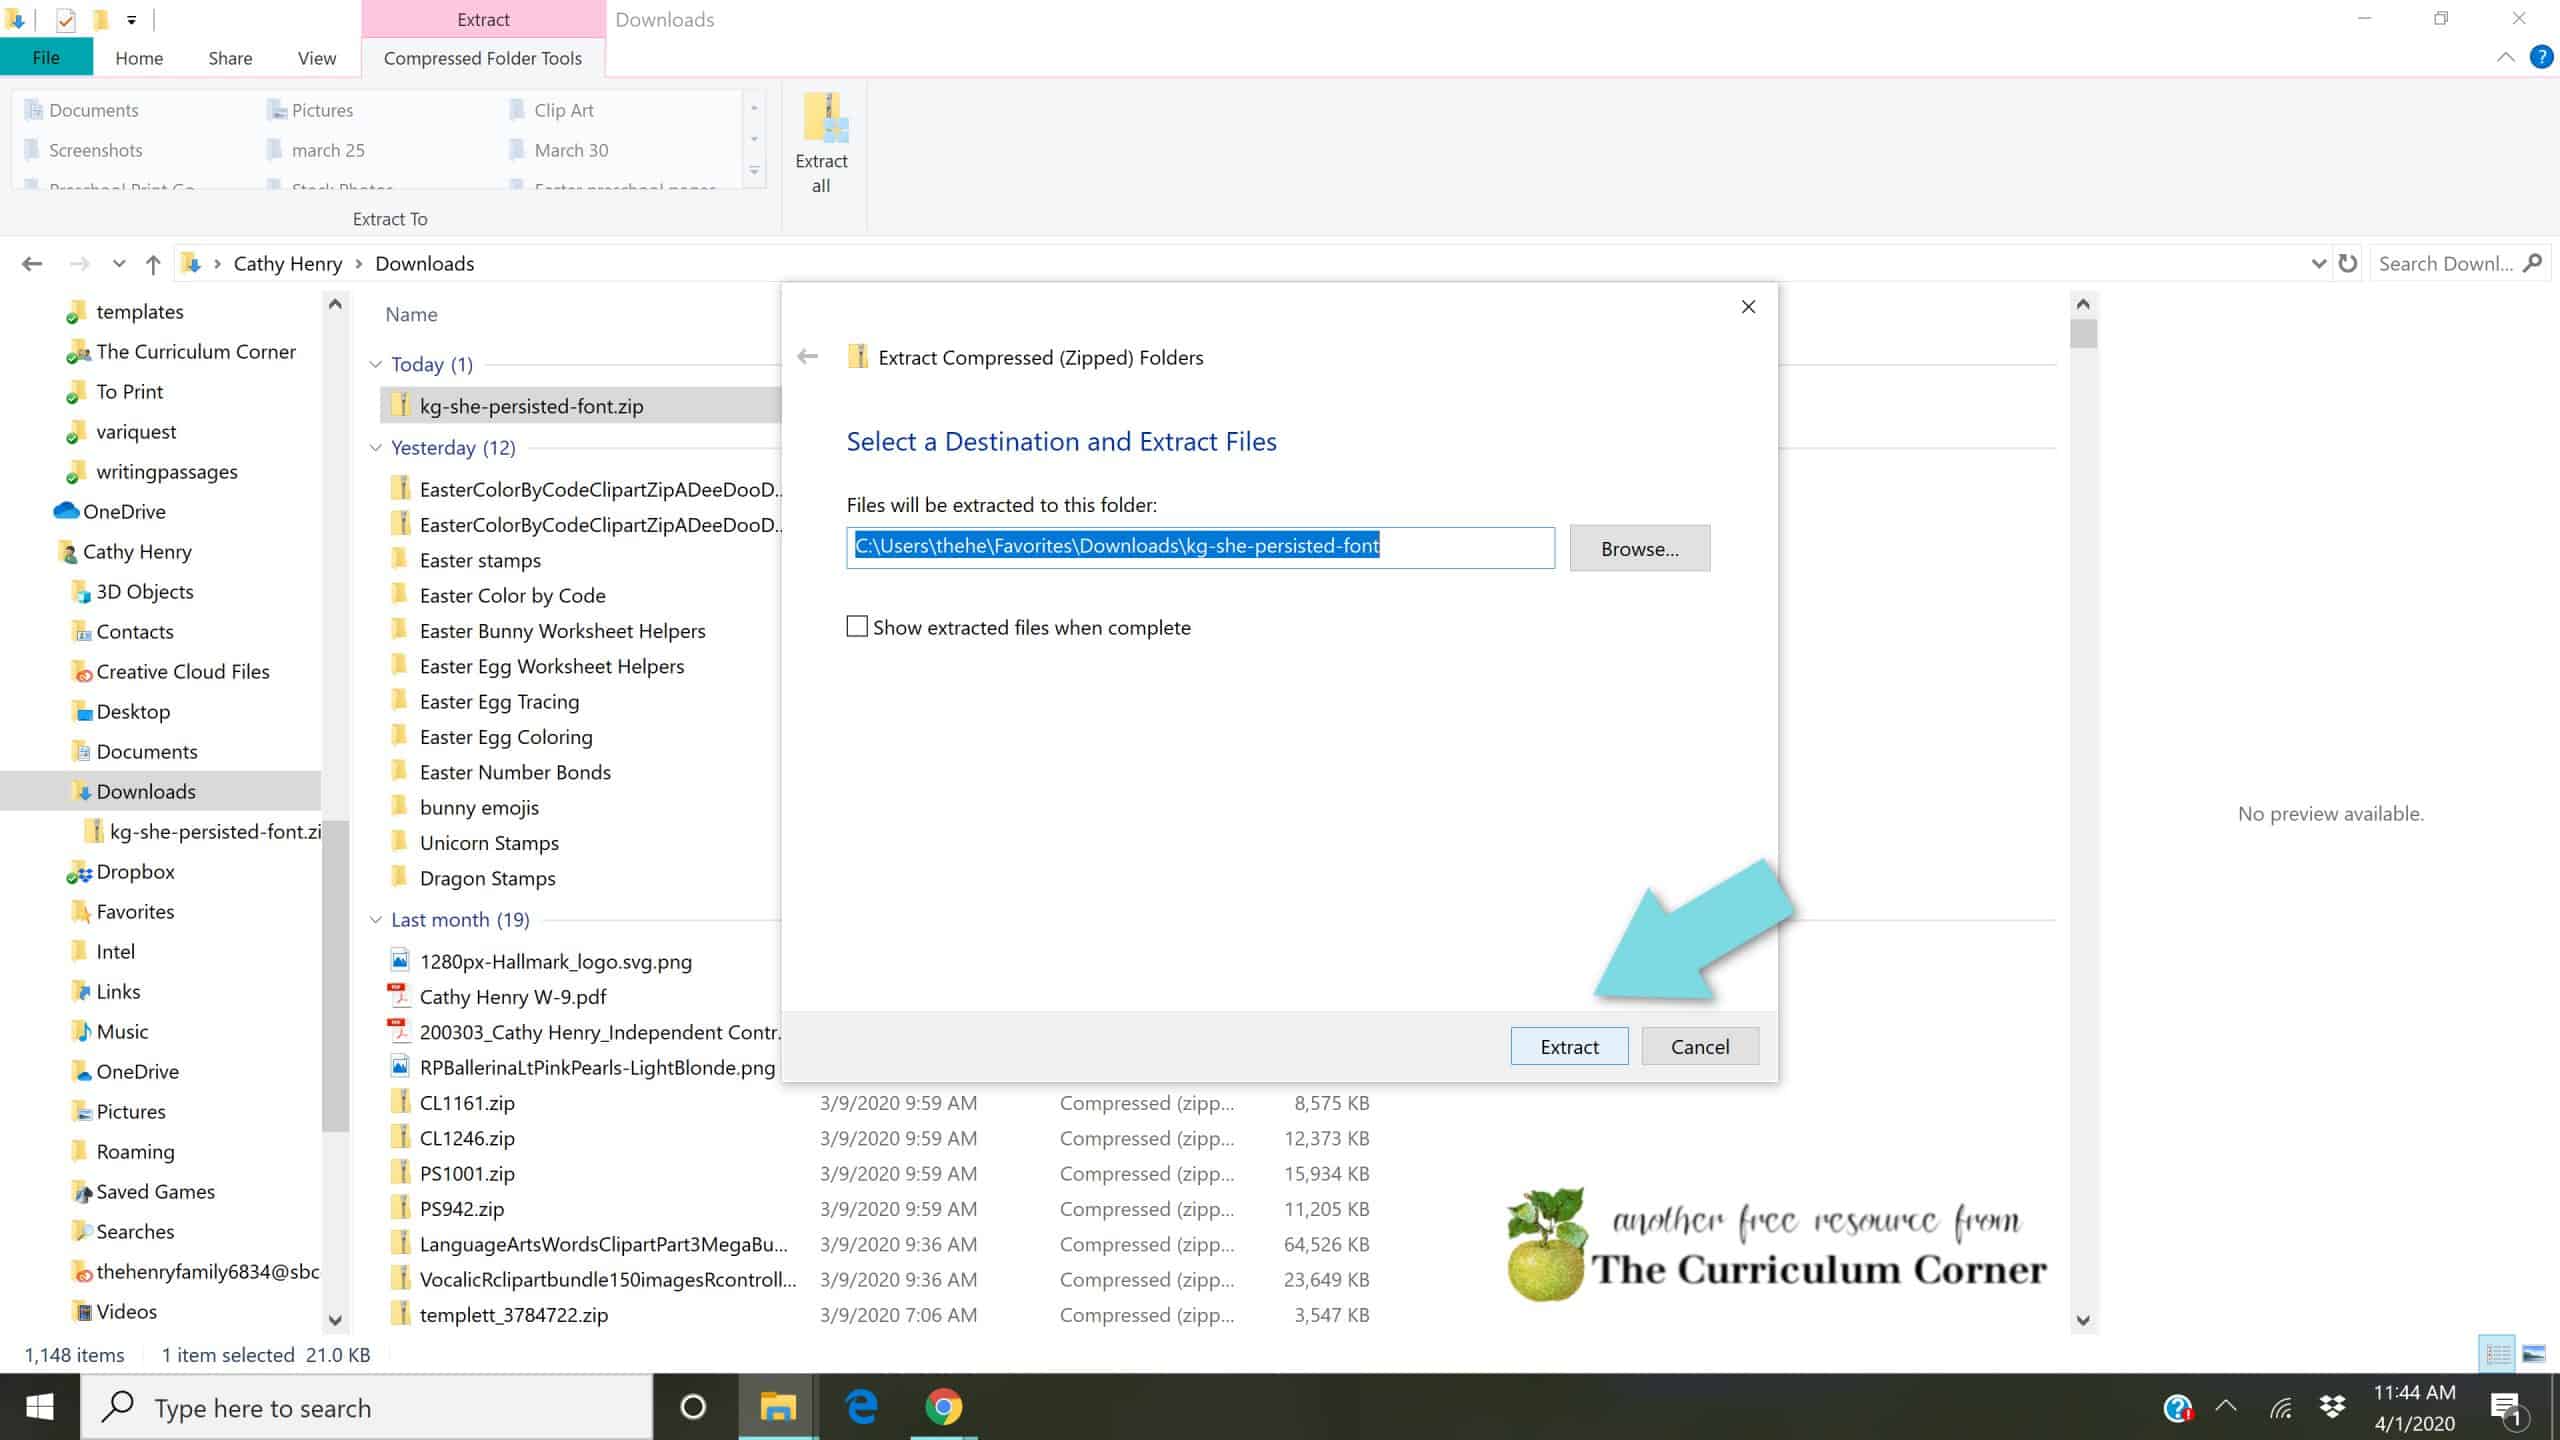Screen dimensions: 2560x1440
Task: Collapse the Yesterday group
Action: tap(376, 448)
